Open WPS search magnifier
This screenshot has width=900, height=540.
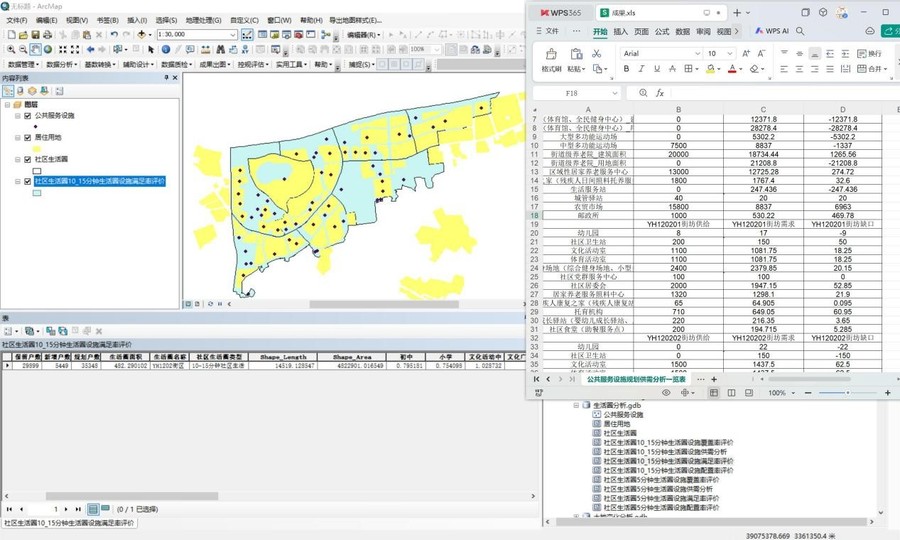coord(800,31)
